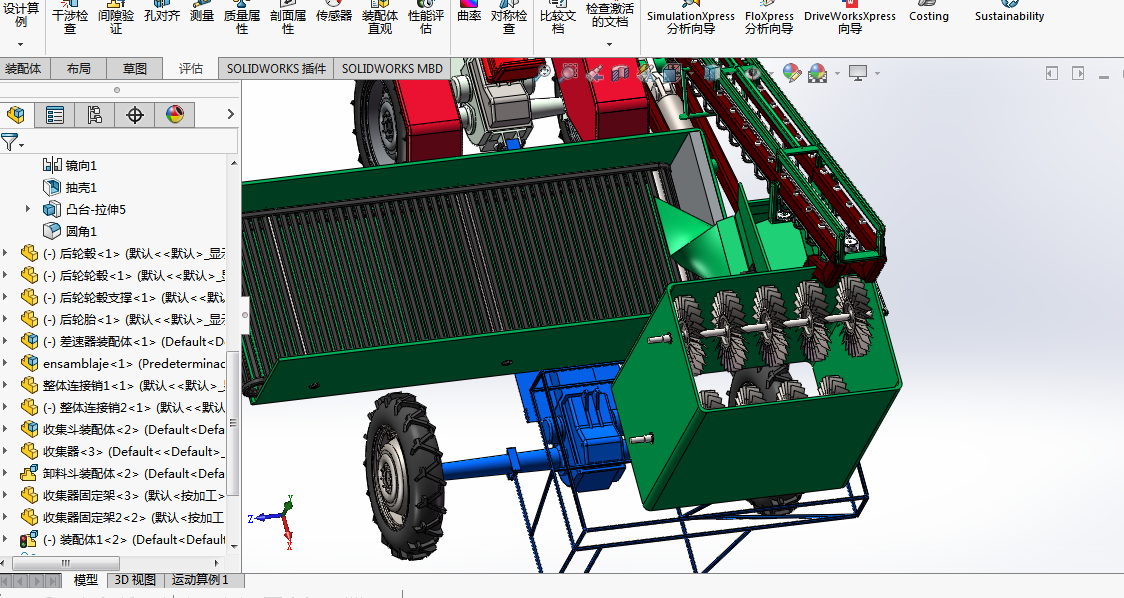The height and width of the screenshot is (598, 1124).
Task: Open the Hide/Show Items eye icon
Action: (752, 72)
